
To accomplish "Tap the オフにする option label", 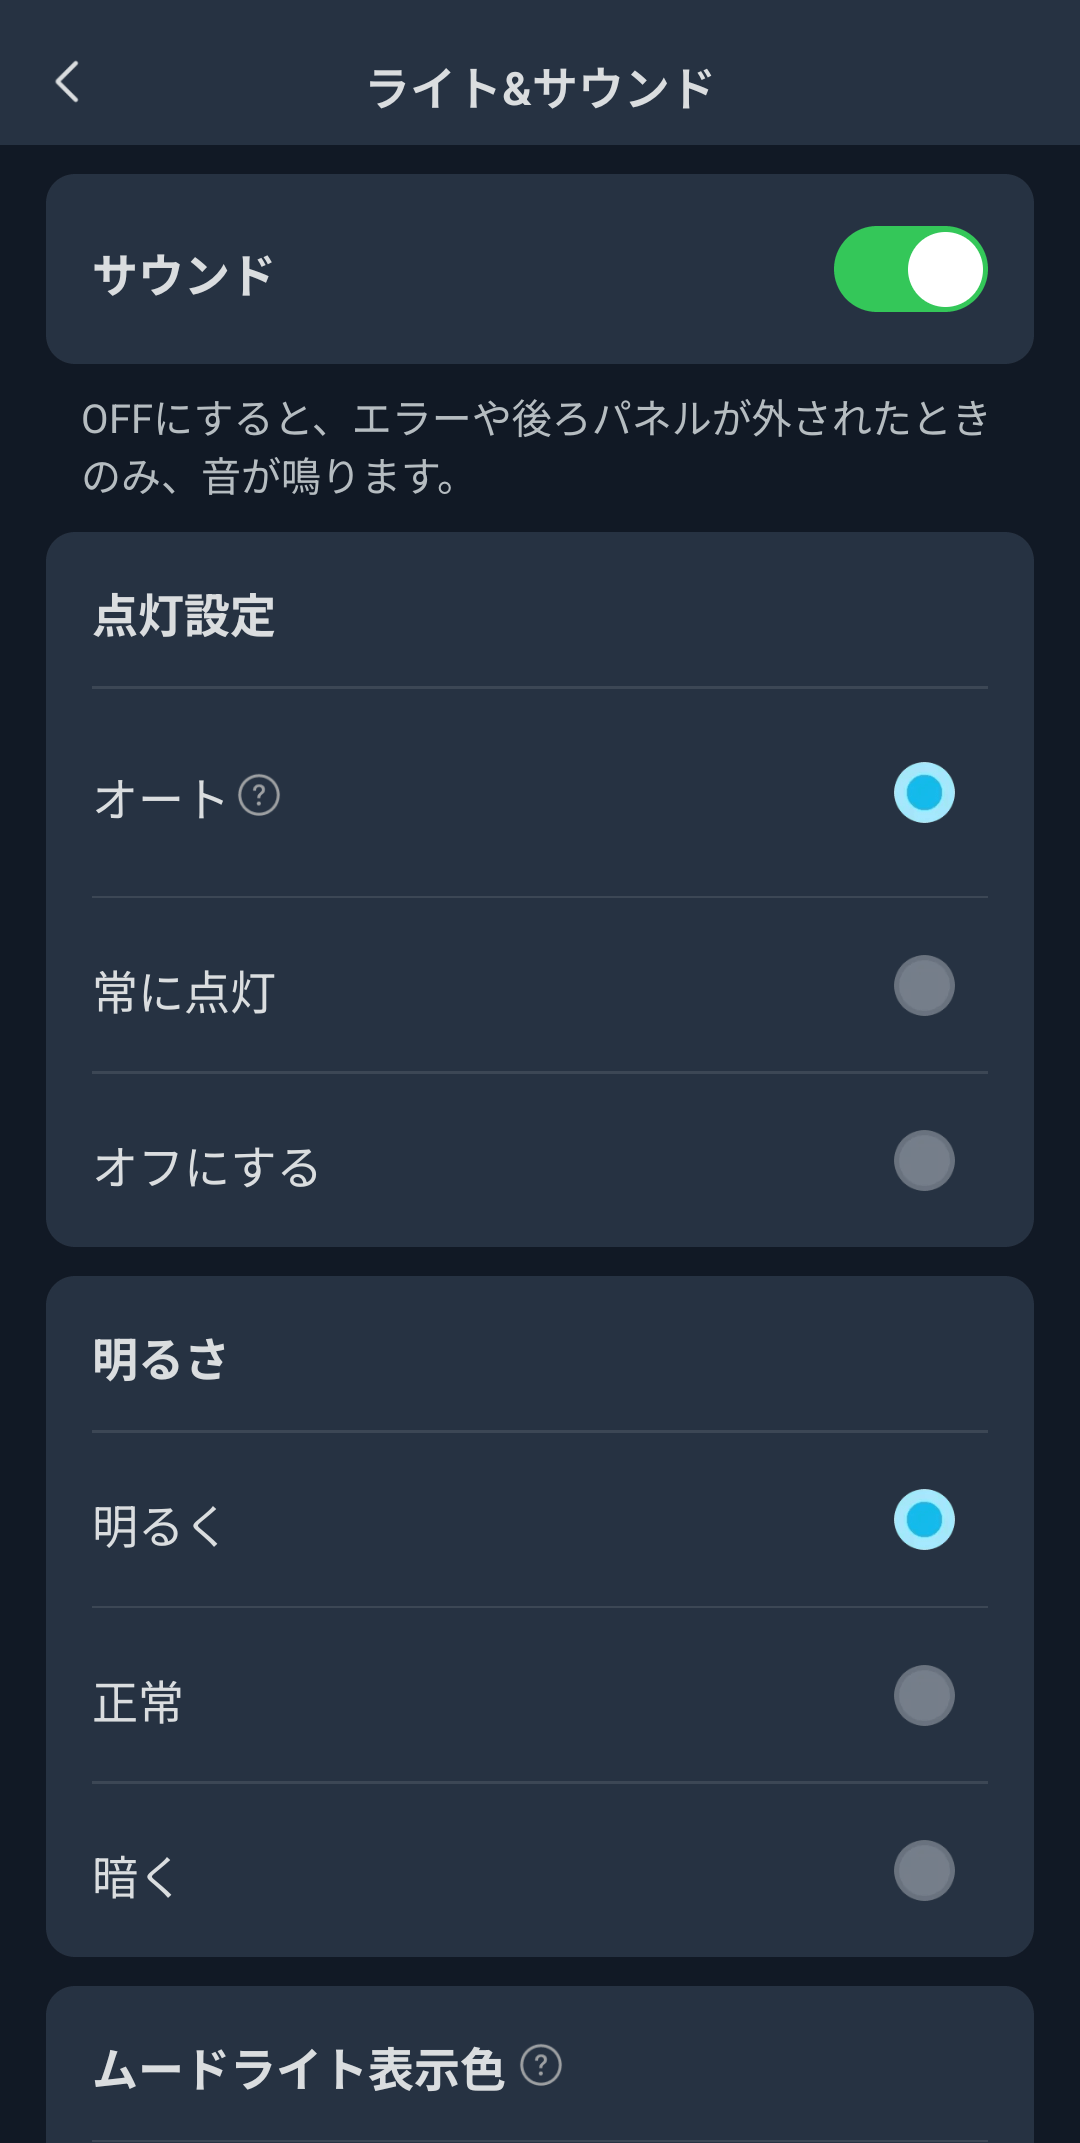I will [x=207, y=1168].
